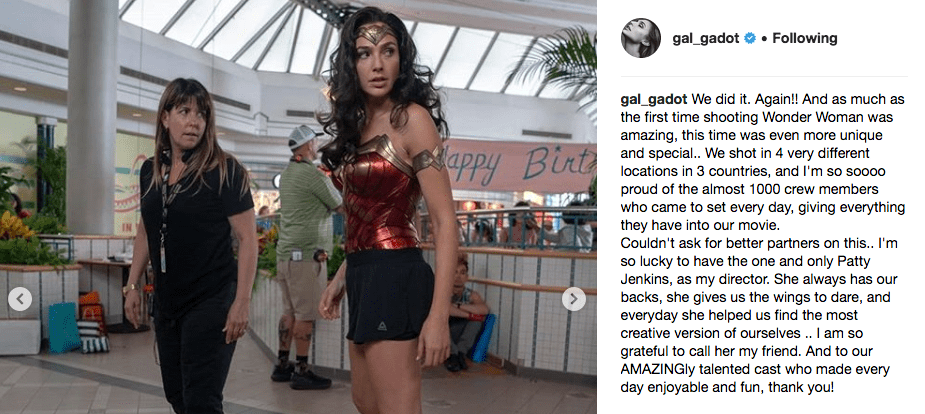Viewport: 925px width, 414px height.
Task: Click the pink Happy Birthday banner
Action: point(519,165)
